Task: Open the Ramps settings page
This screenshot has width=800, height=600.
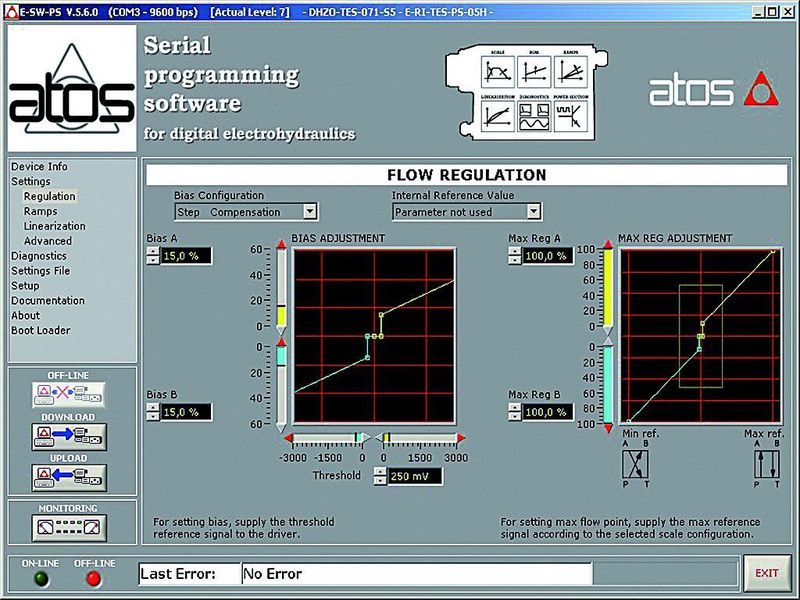Action: (40, 211)
